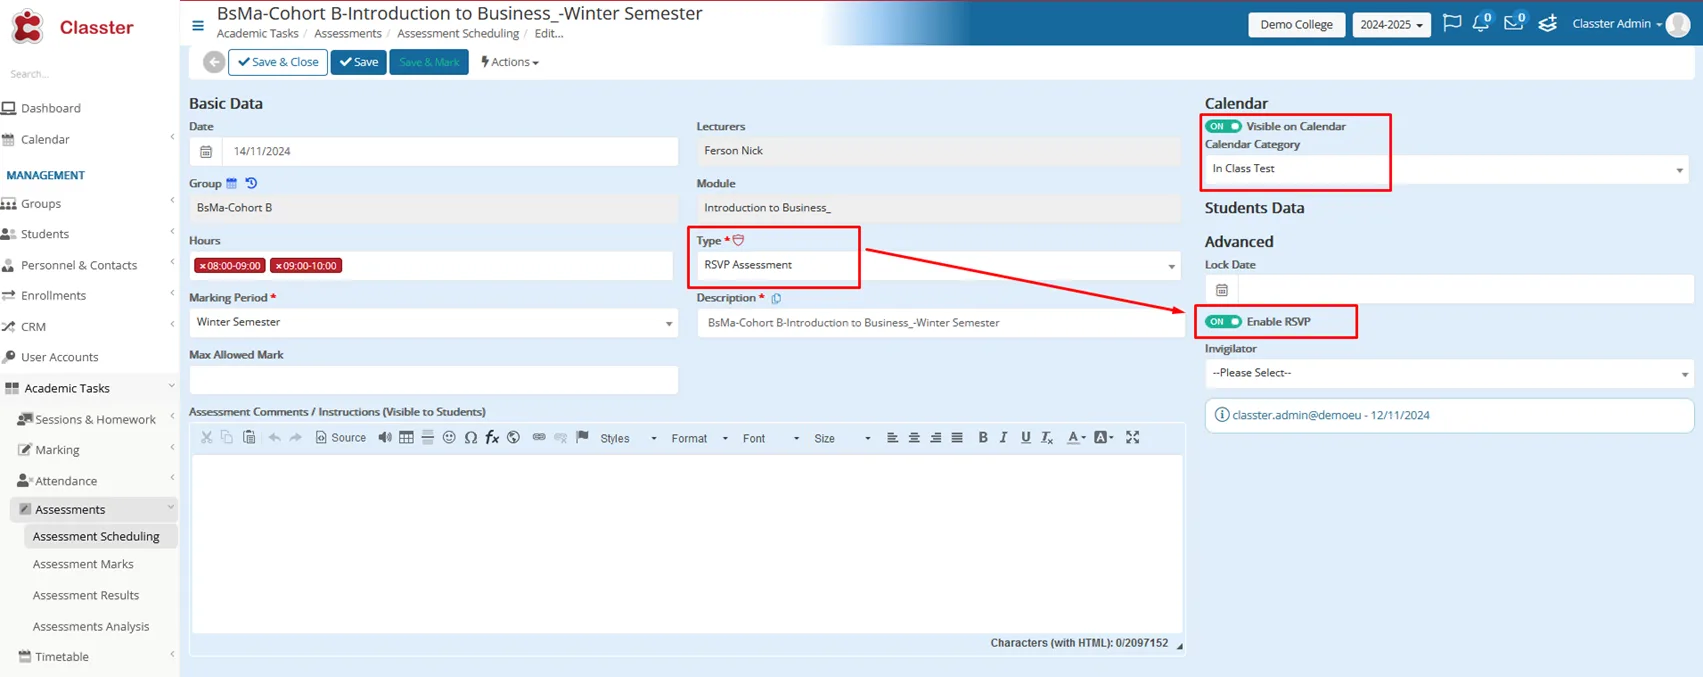Open Assessment Marks in sidebar
The height and width of the screenshot is (677, 1703).
(x=83, y=564)
